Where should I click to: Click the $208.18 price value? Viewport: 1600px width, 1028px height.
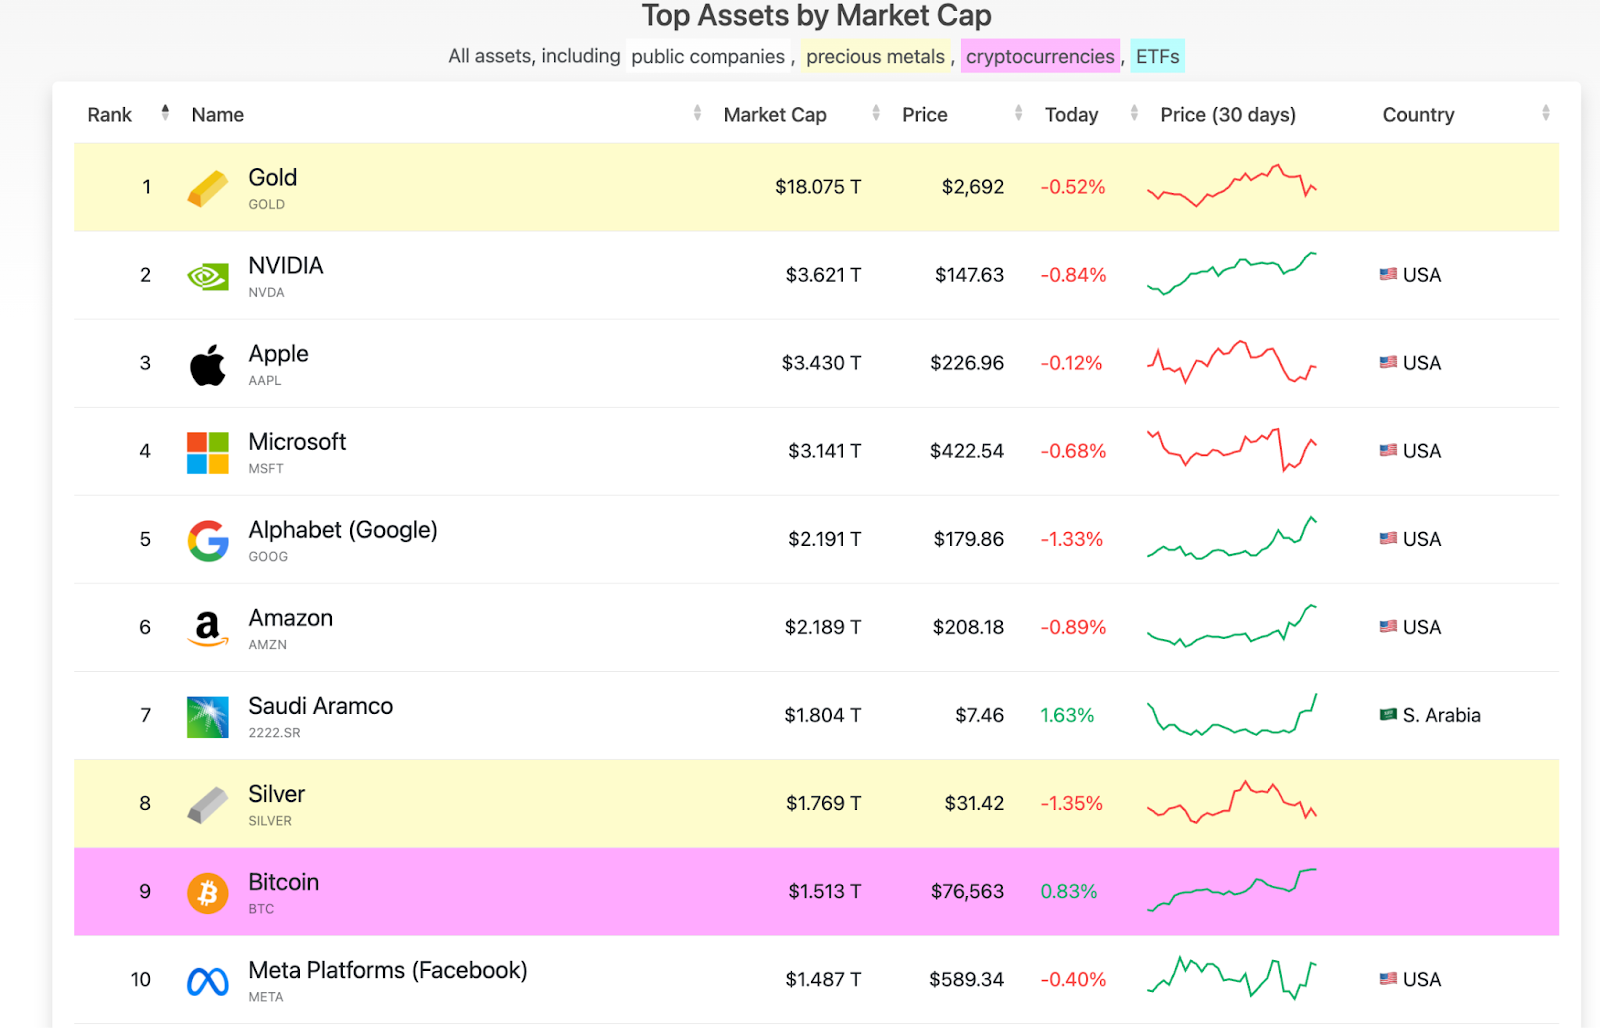[968, 626]
